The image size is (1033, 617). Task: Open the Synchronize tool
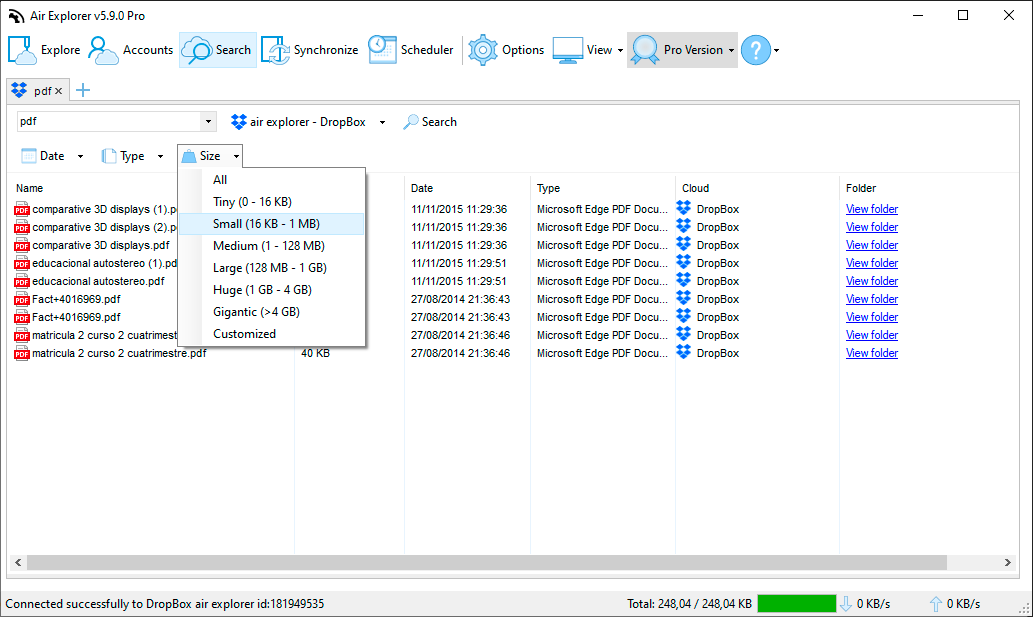(310, 50)
